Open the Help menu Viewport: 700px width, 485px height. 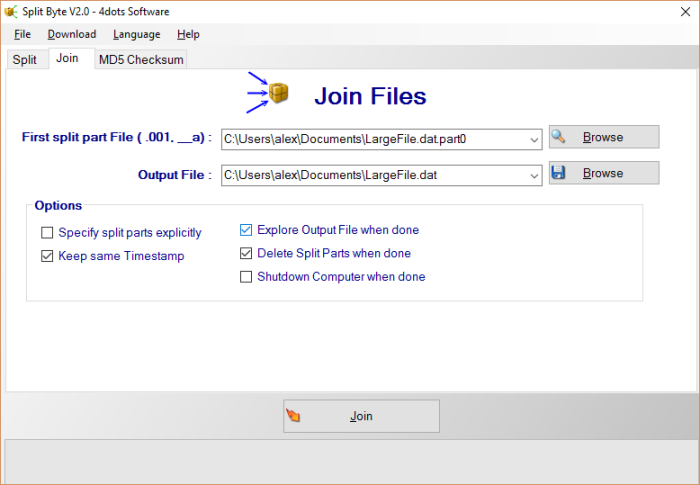click(188, 34)
